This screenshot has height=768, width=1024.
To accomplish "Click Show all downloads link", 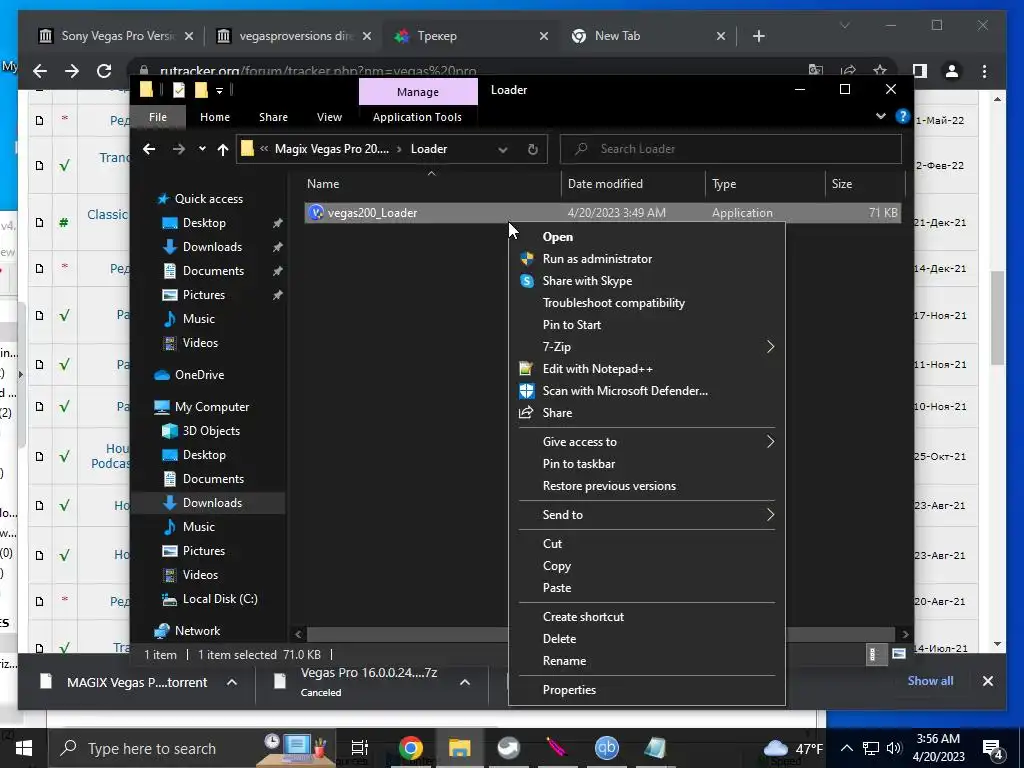I will [930, 680].
